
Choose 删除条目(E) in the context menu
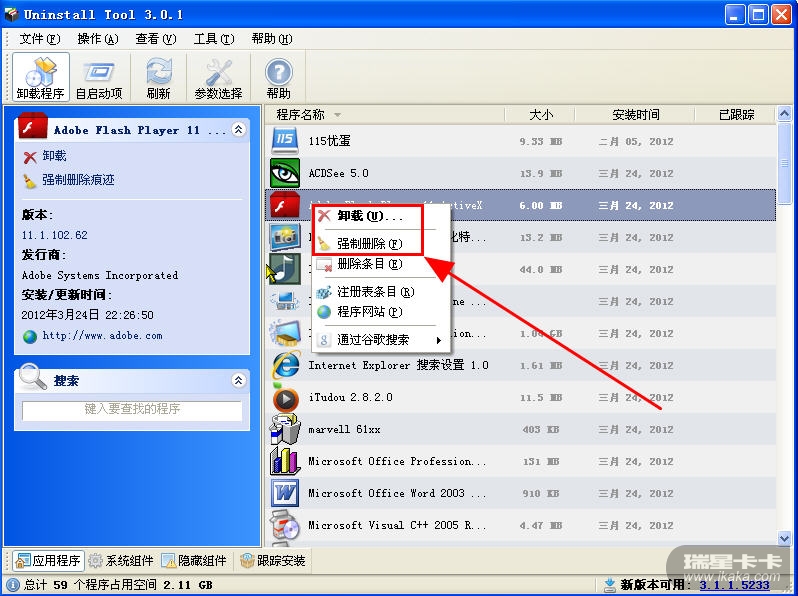pyautogui.click(x=381, y=264)
